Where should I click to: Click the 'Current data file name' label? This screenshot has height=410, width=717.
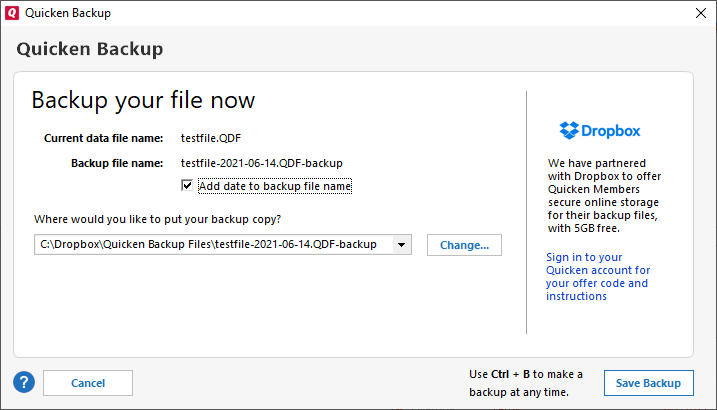point(103,138)
